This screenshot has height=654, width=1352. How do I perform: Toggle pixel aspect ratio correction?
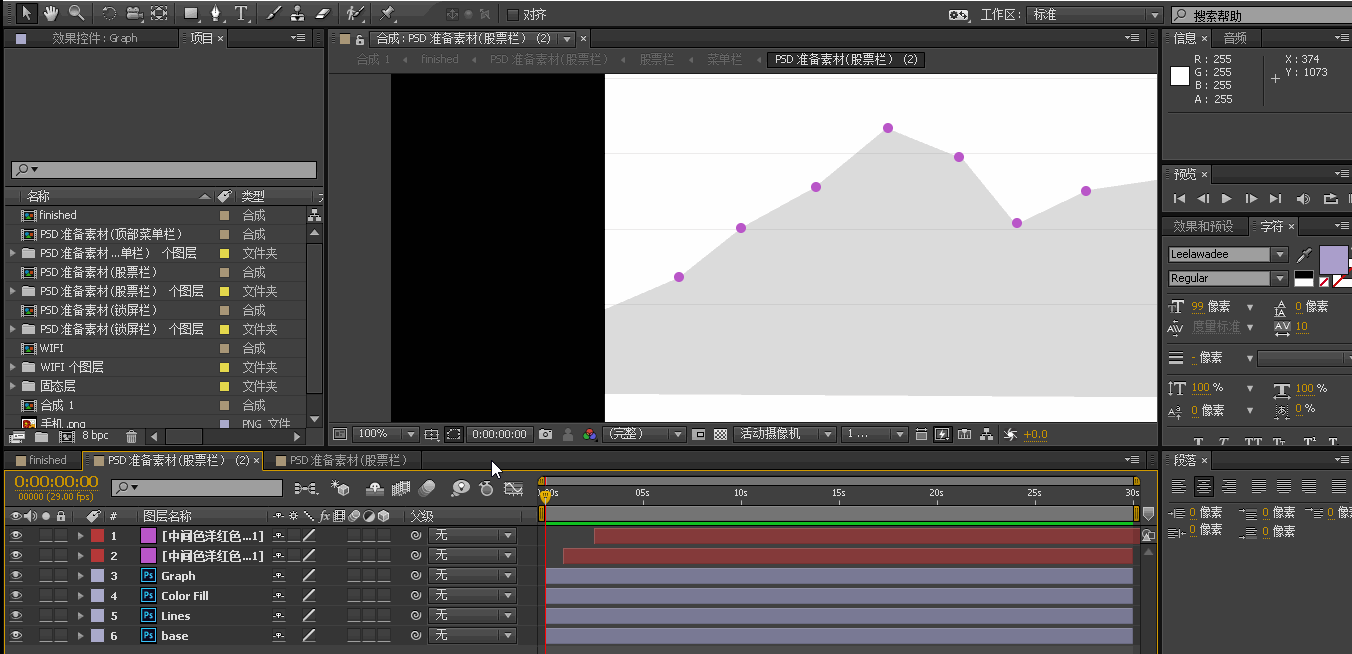[920, 434]
